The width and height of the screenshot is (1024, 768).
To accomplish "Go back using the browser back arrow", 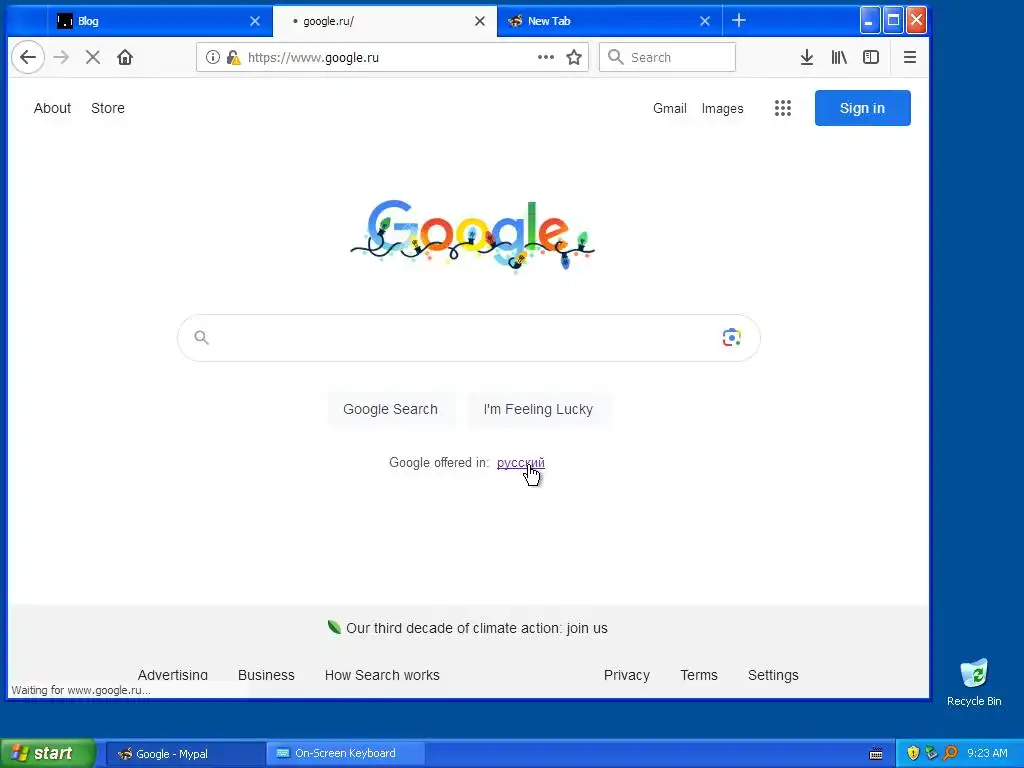I will [x=28, y=57].
